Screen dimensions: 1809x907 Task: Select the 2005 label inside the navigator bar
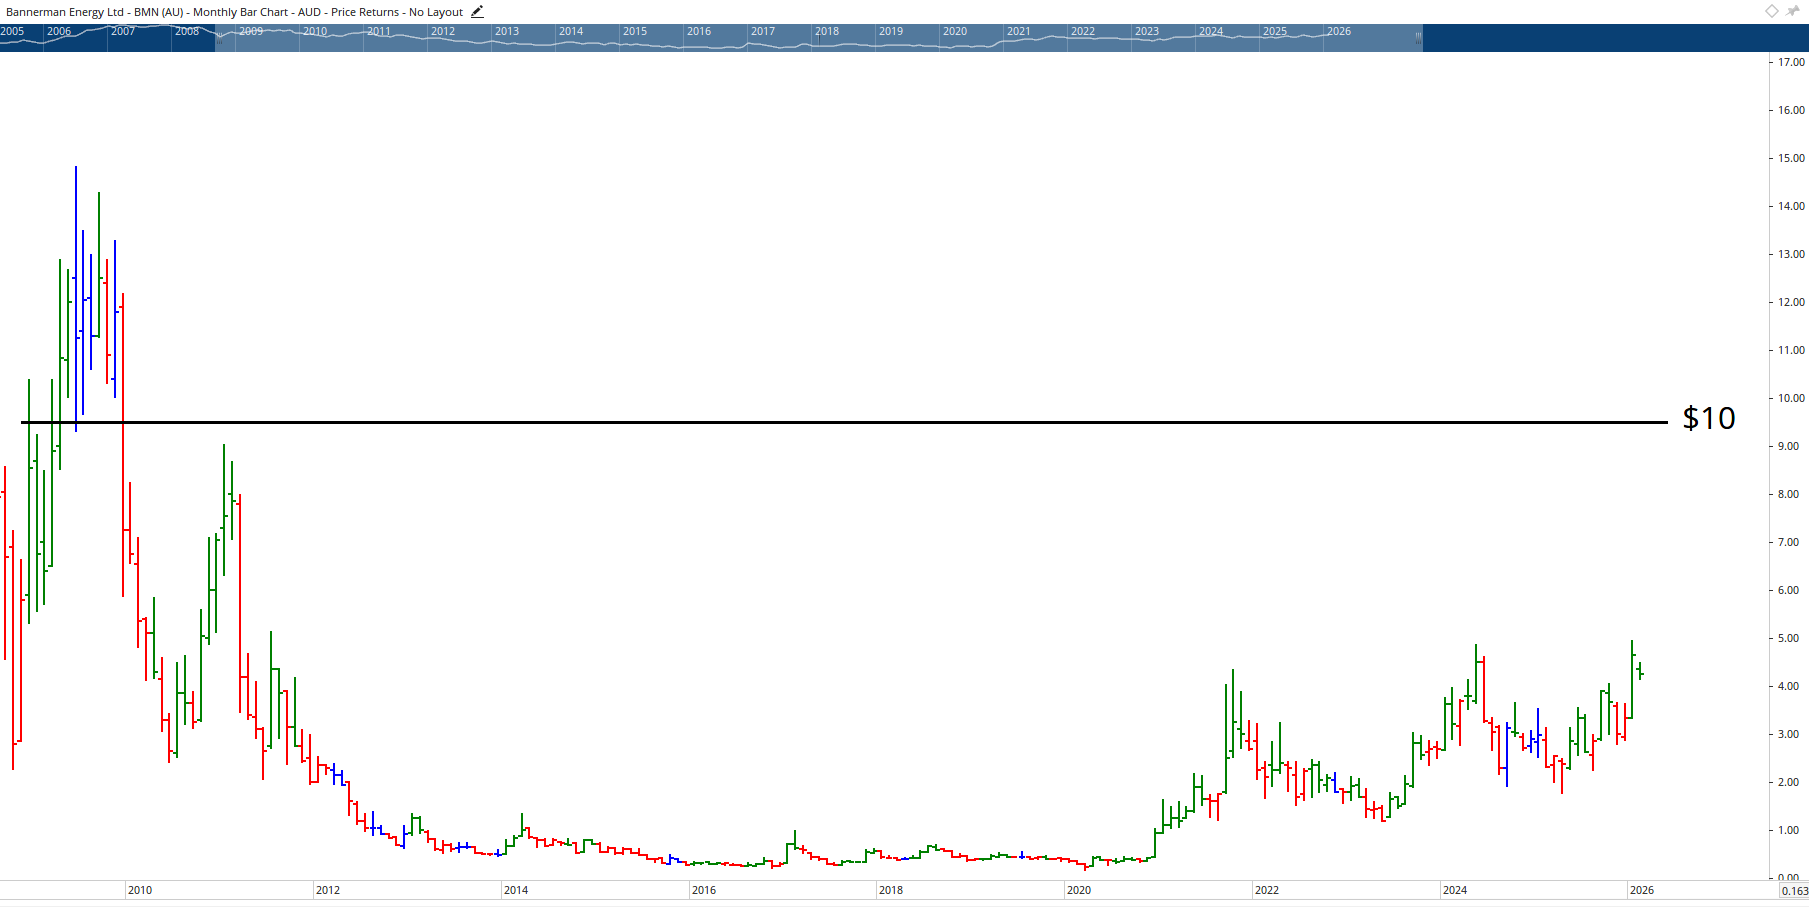pos(14,31)
